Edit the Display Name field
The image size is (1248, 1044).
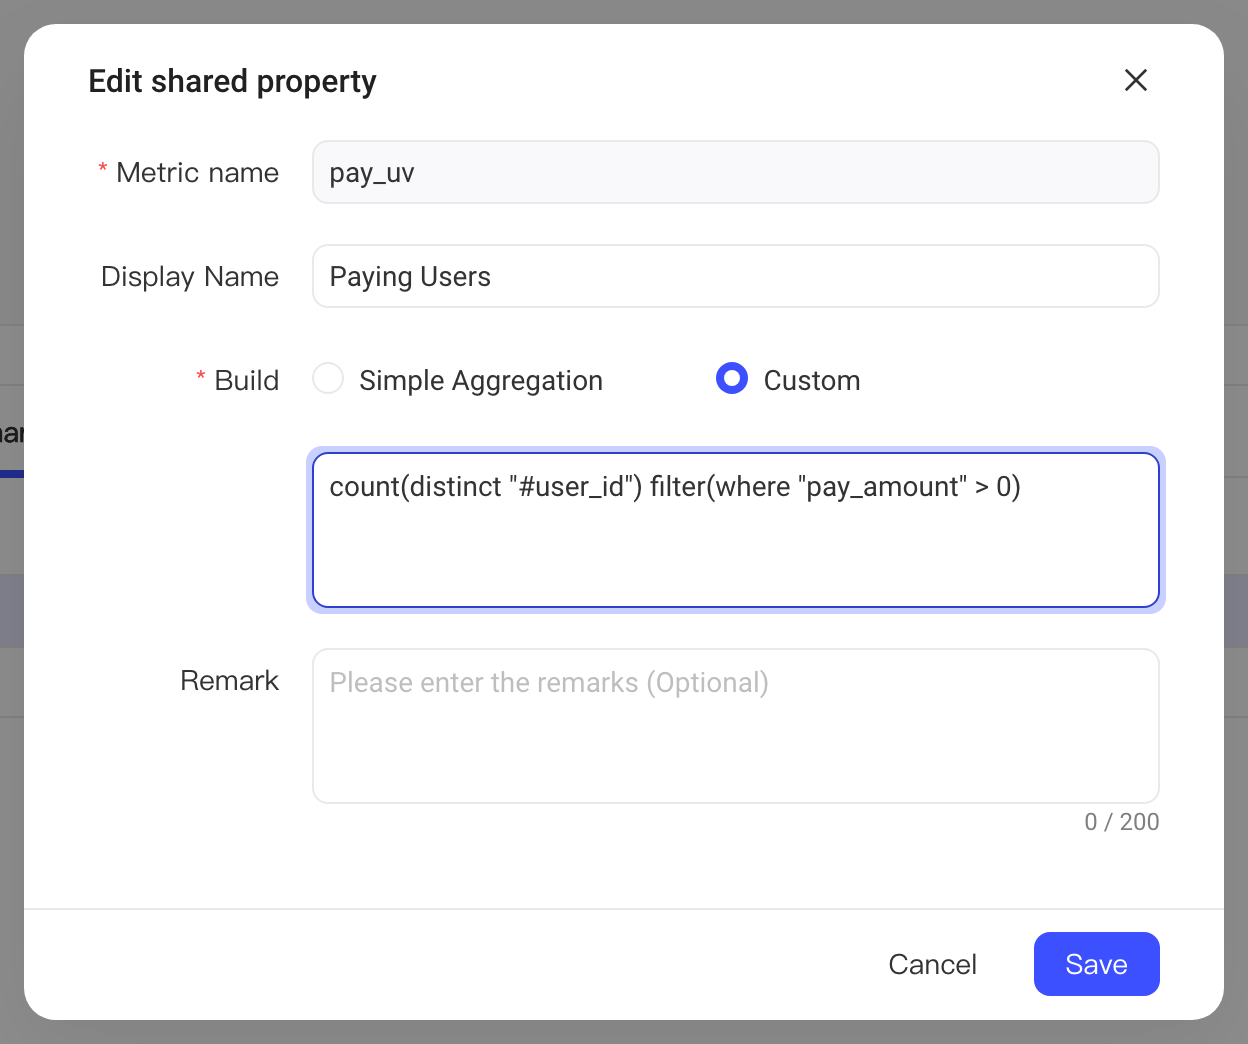(736, 276)
